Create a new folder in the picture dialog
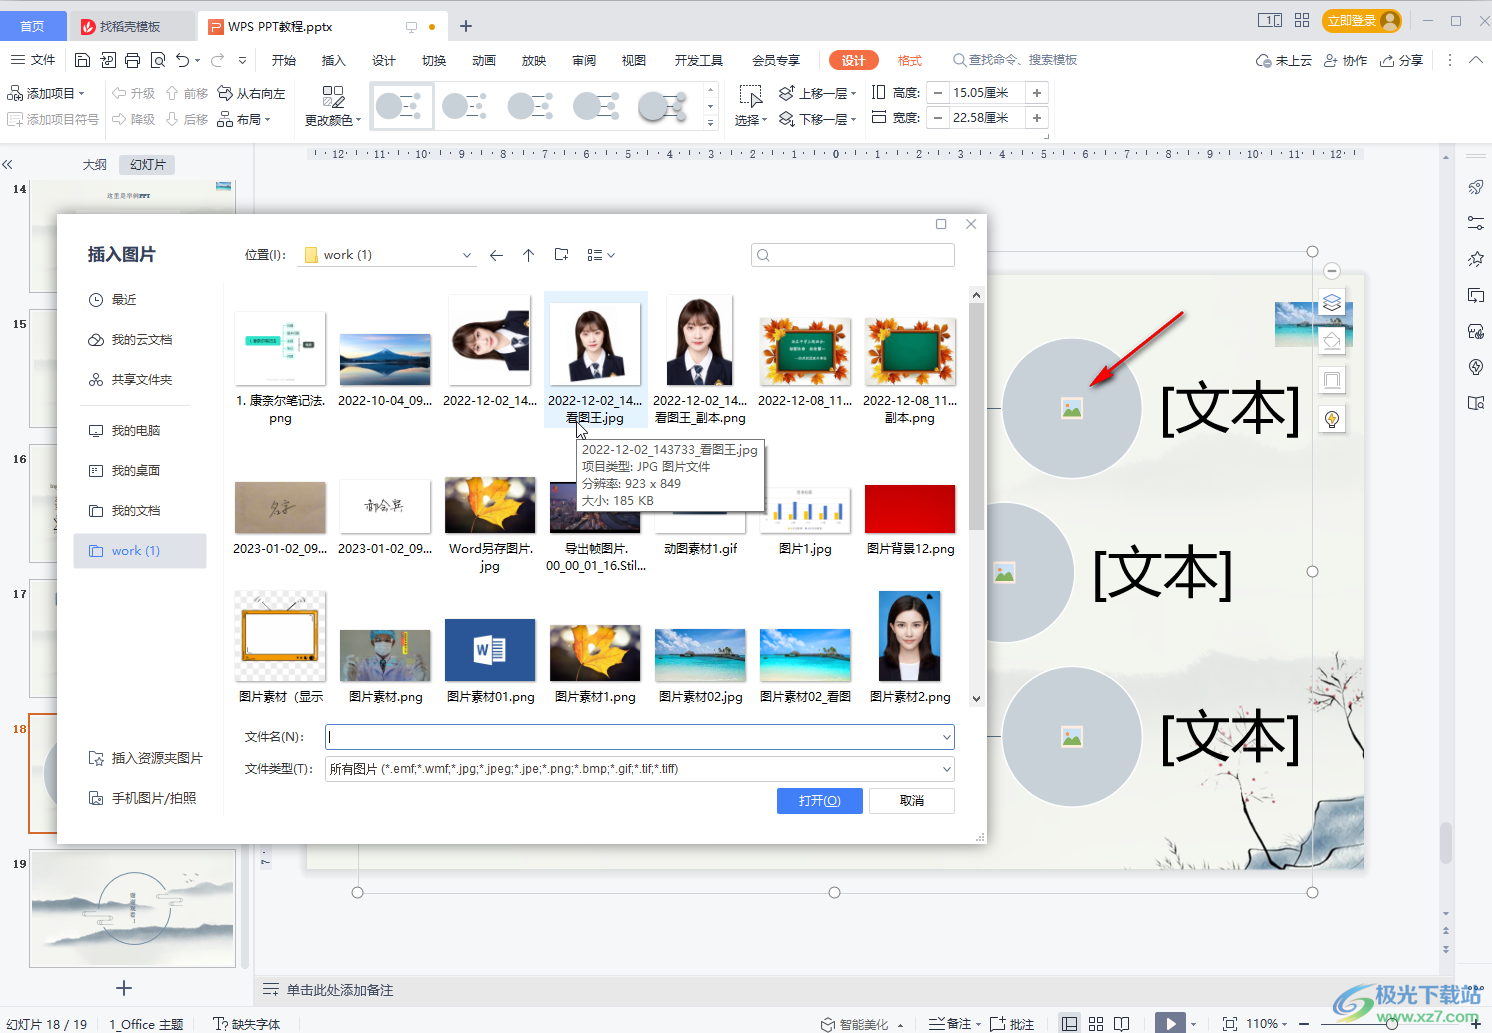Image resolution: width=1492 pixels, height=1033 pixels. coord(561,254)
